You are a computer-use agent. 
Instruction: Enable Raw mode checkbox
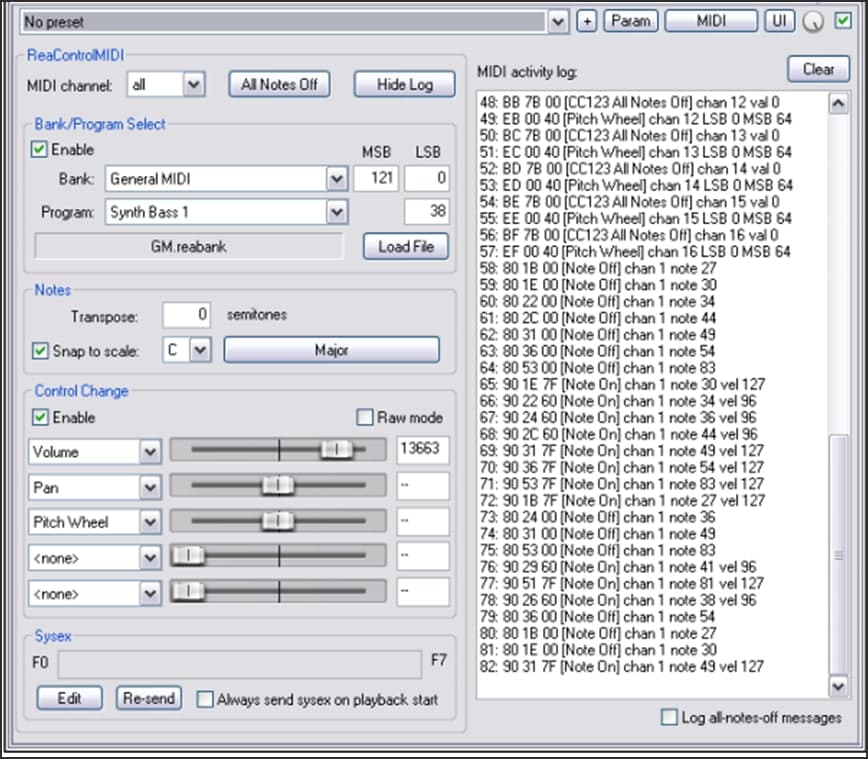pos(365,417)
